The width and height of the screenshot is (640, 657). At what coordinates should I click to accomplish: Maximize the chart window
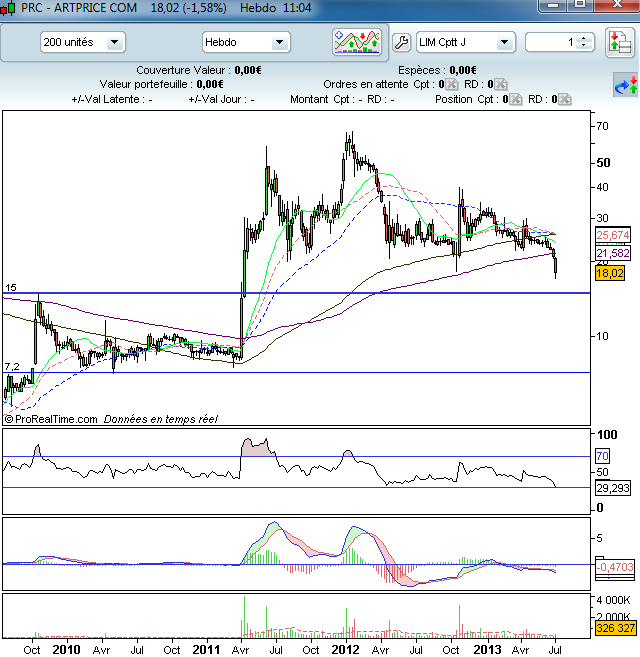pyautogui.click(x=580, y=5)
